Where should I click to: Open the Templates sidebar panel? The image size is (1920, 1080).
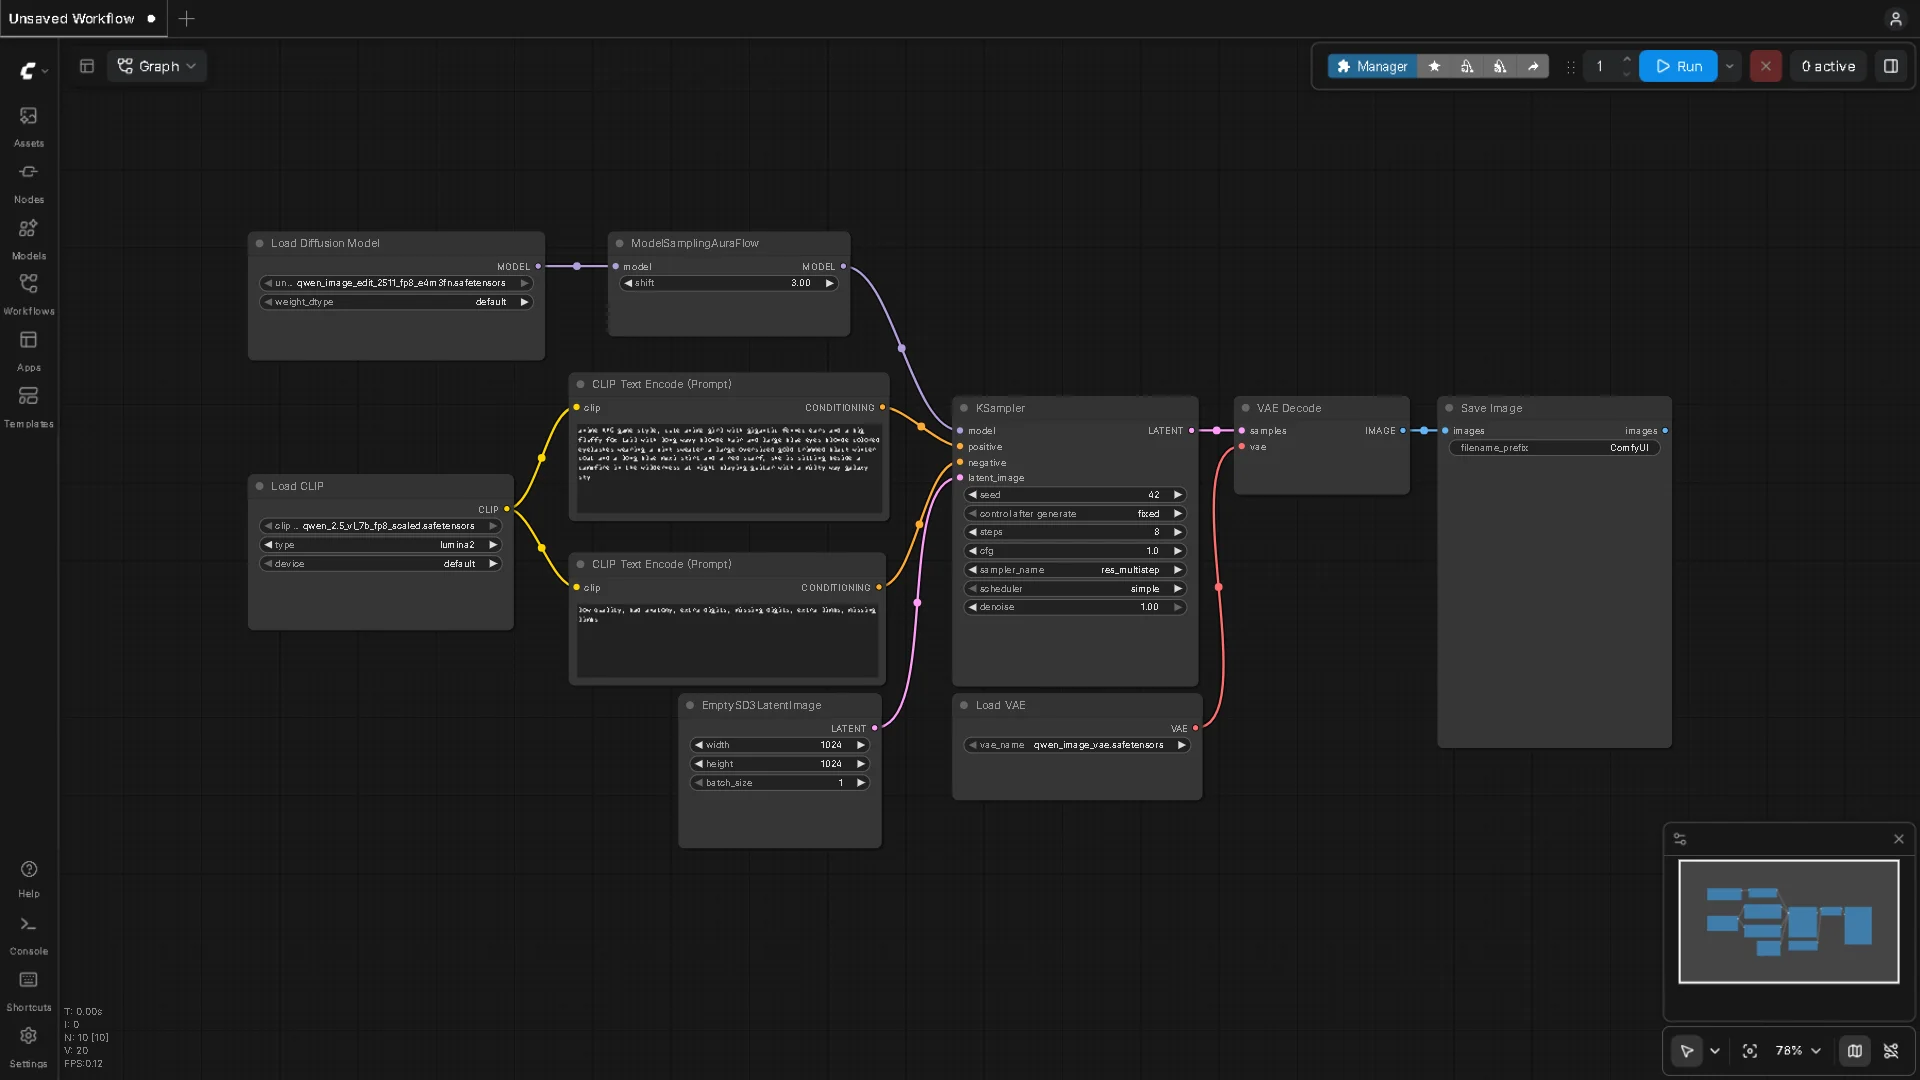28,406
